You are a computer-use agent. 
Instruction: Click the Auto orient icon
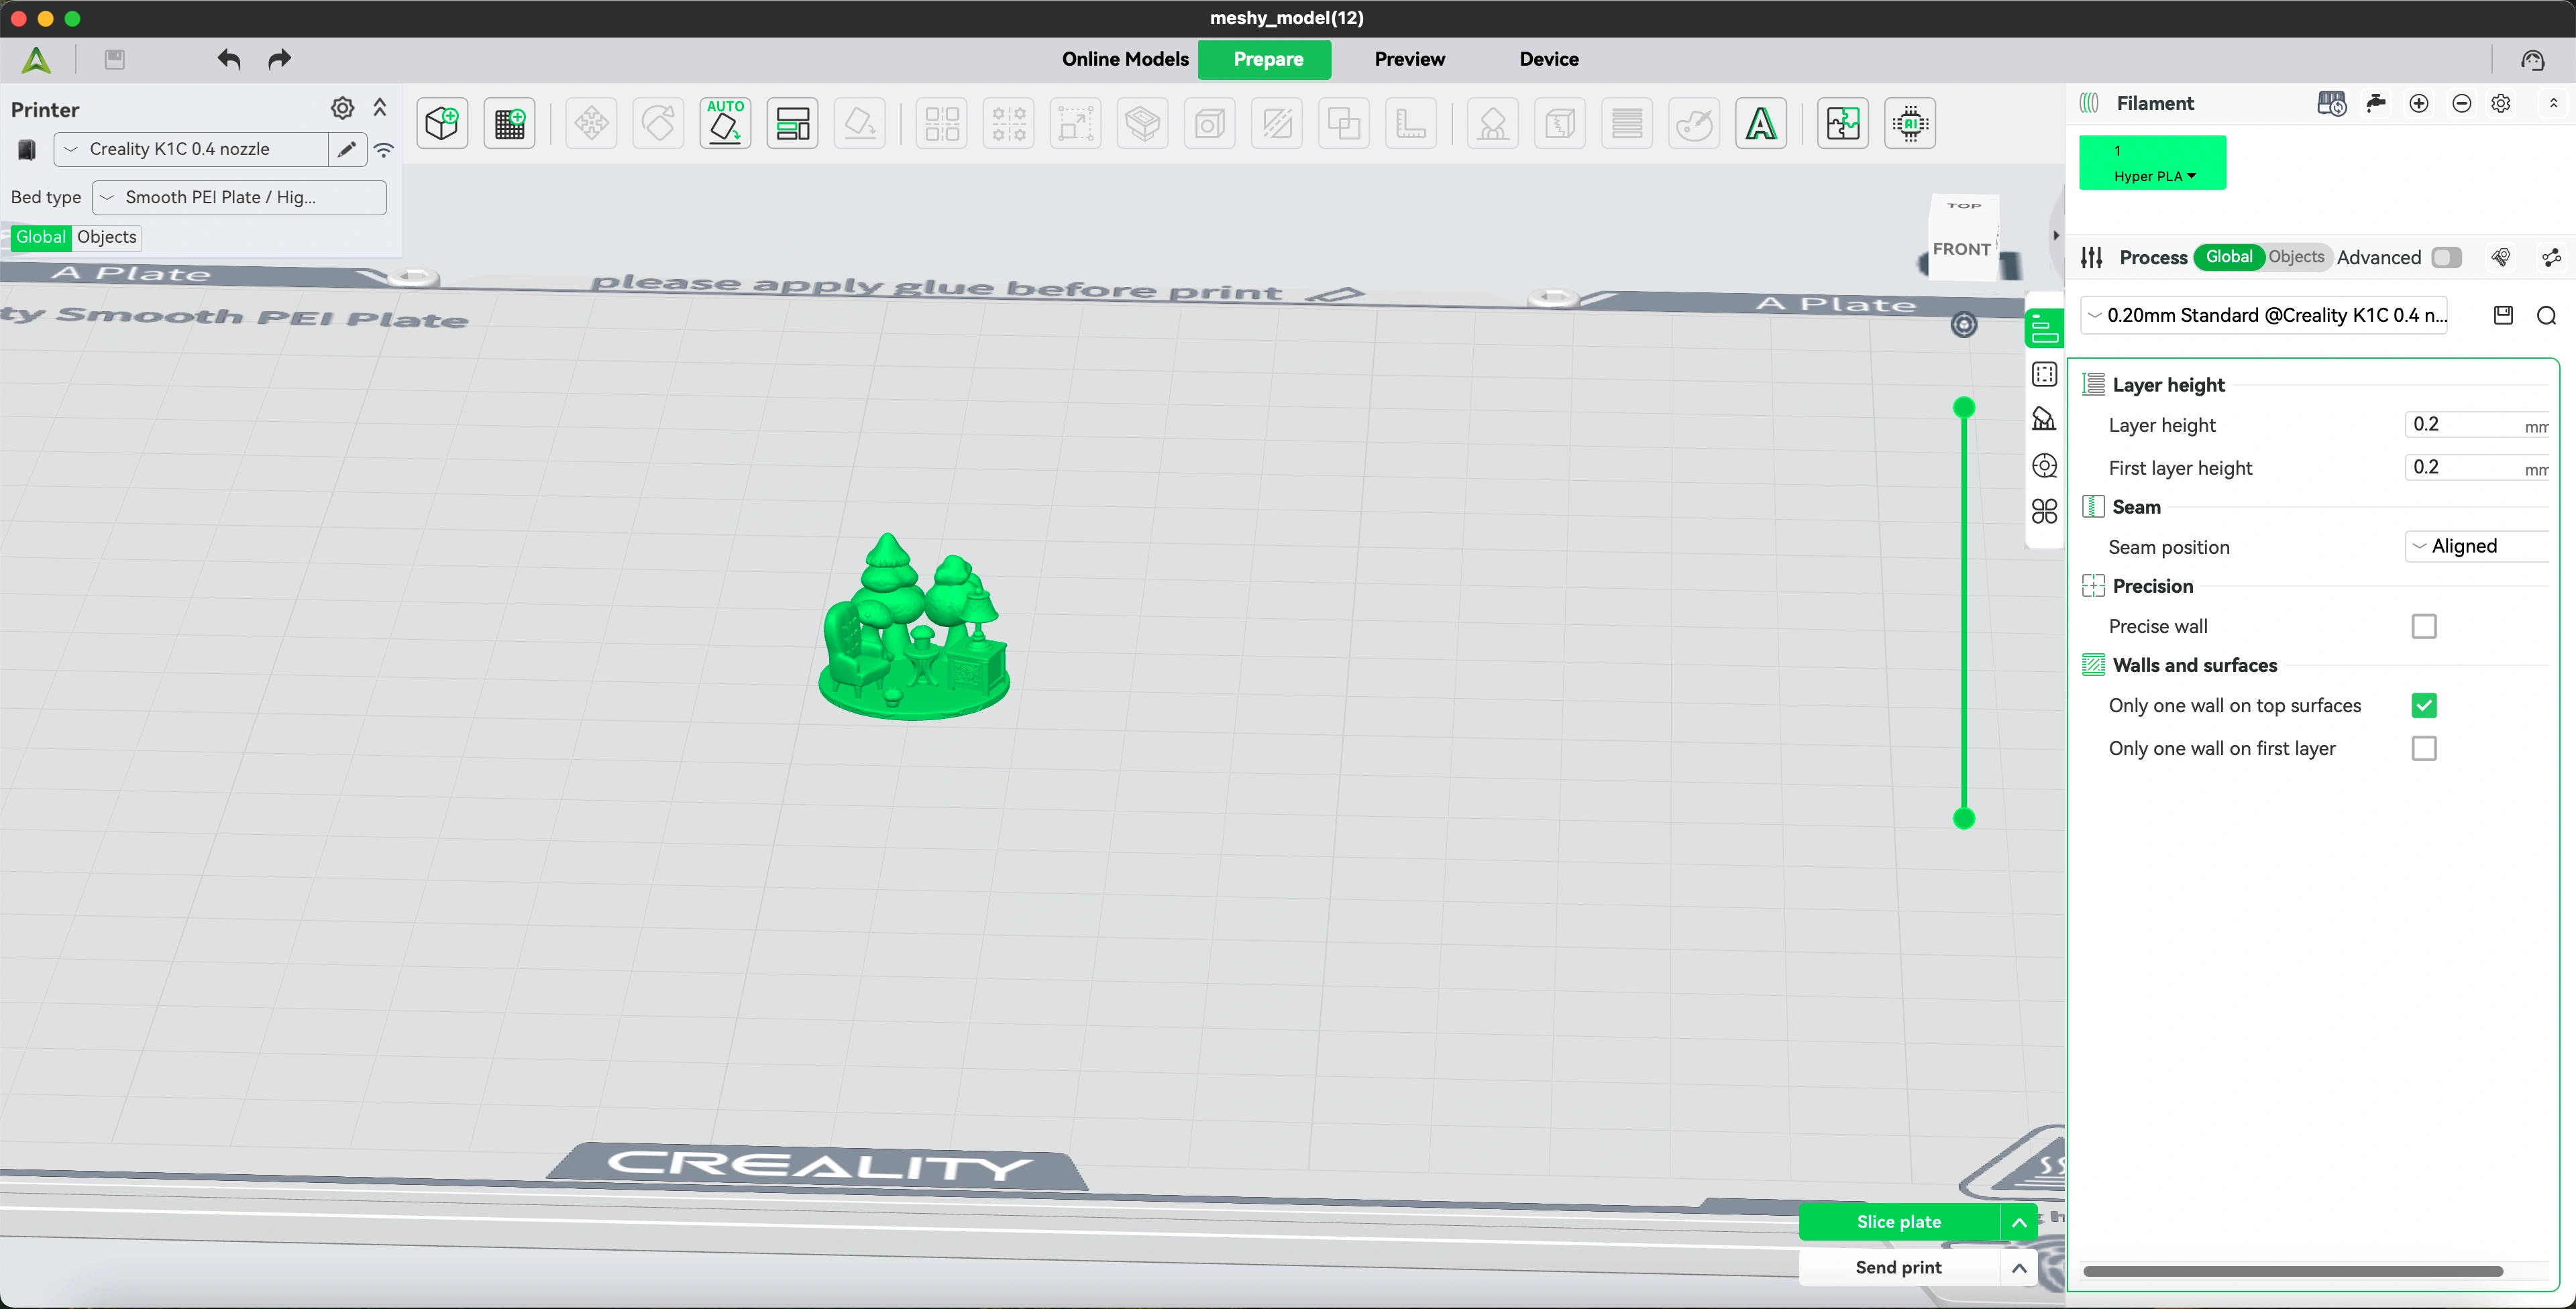[725, 124]
